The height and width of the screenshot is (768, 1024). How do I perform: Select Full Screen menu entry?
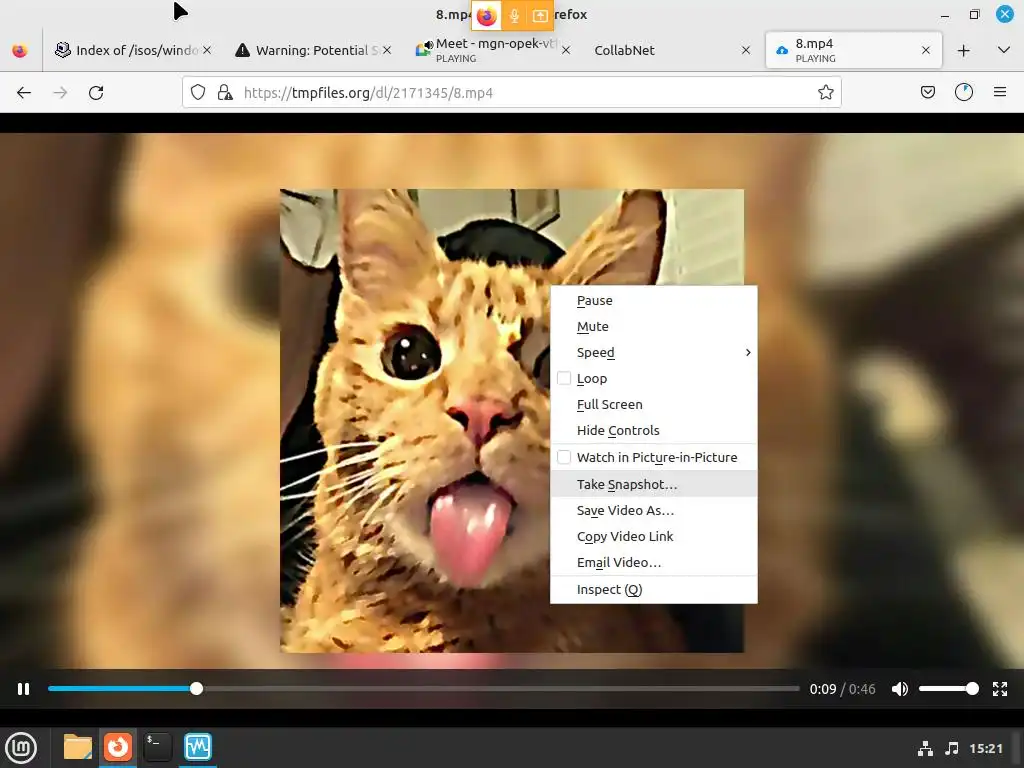click(x=654, y=404)
